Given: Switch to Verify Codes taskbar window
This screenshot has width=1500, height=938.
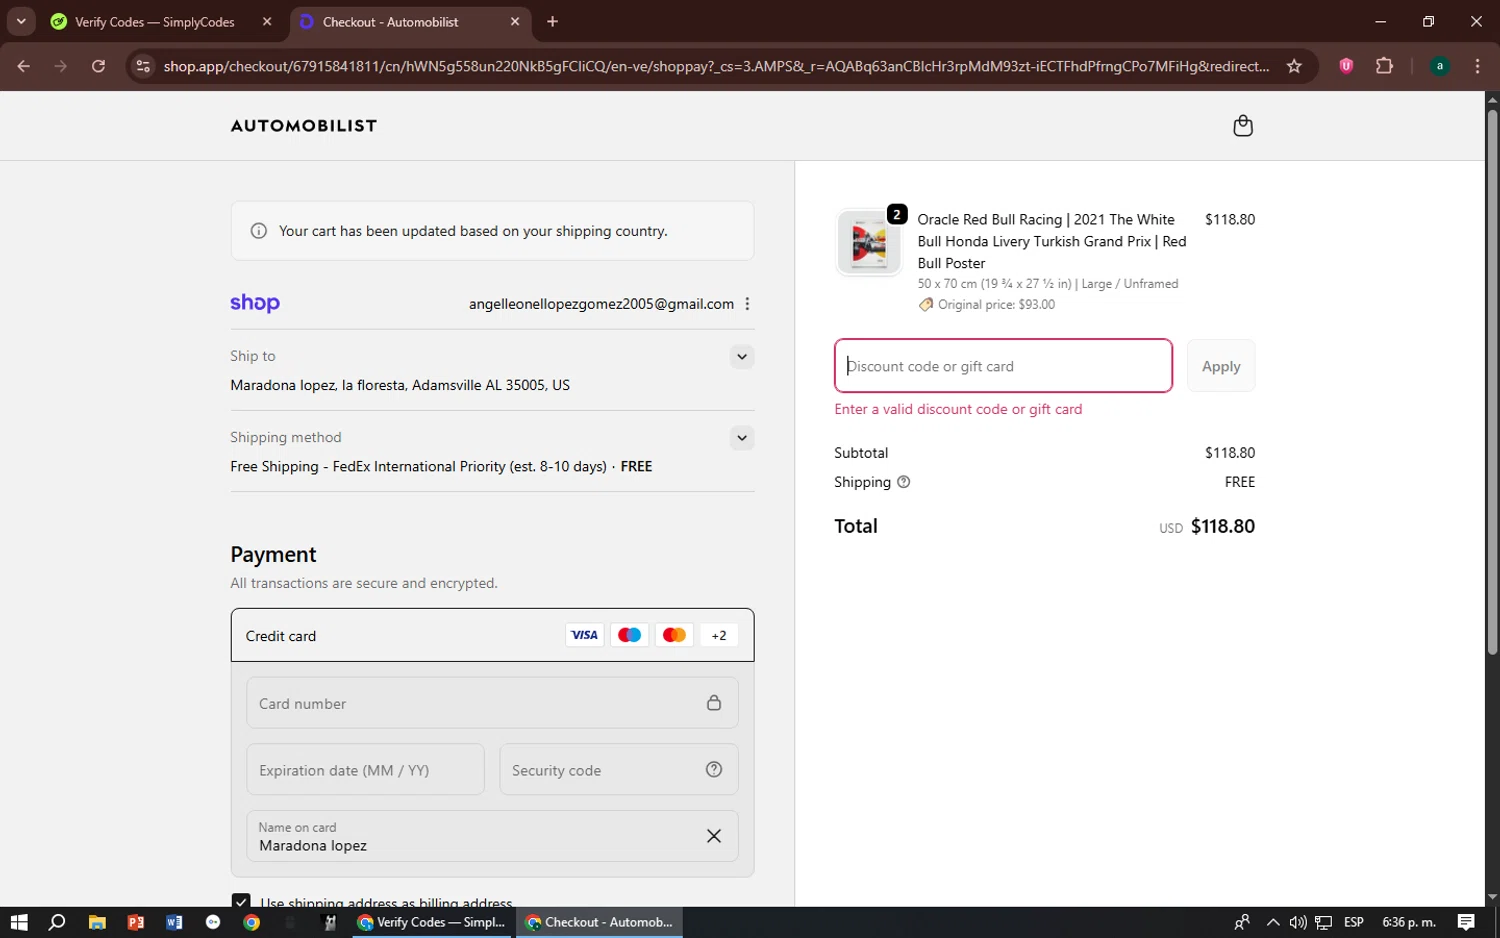Looking at the screenshot, I should pos(432,922).
